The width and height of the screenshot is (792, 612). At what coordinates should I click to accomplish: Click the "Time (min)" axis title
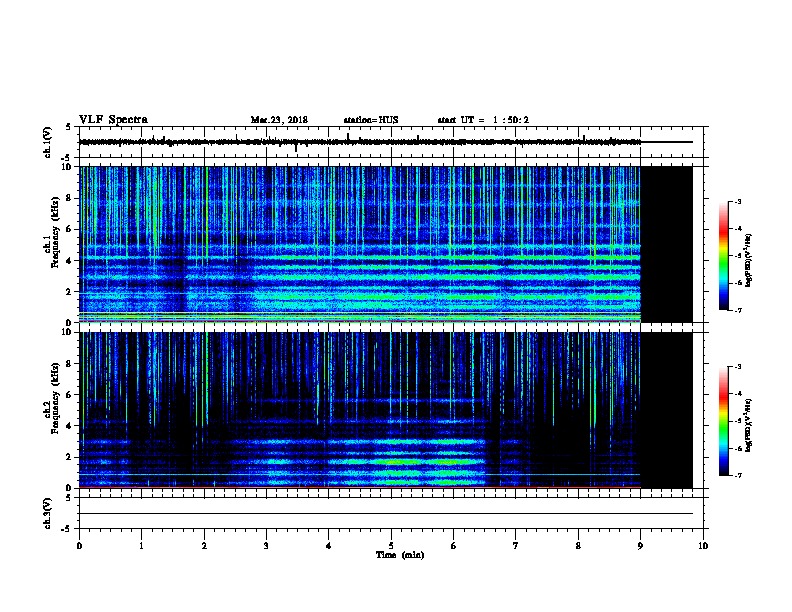pyautogui.click(x=400, y=555)
